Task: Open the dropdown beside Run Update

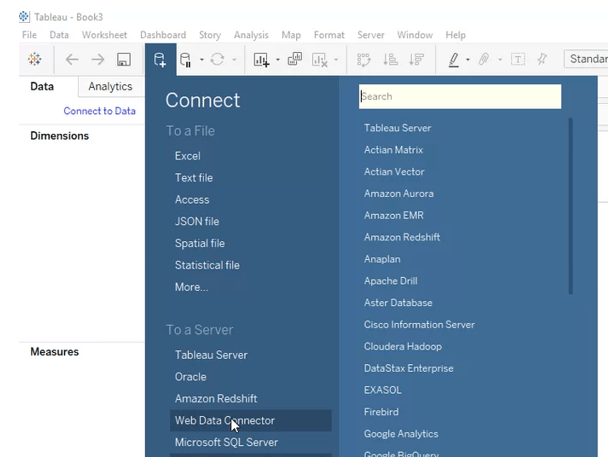Action: [234, 60]
